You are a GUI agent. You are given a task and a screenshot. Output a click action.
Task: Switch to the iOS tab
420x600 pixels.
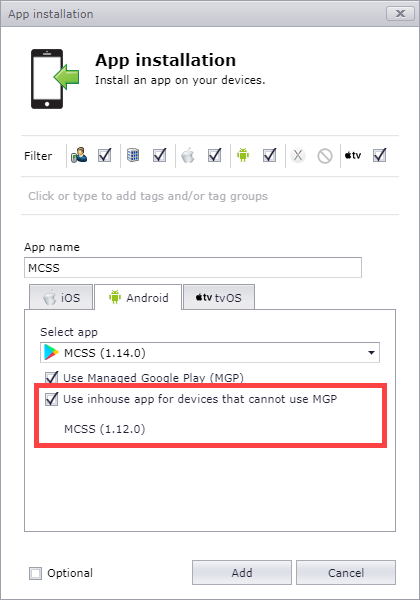point(61,297)
